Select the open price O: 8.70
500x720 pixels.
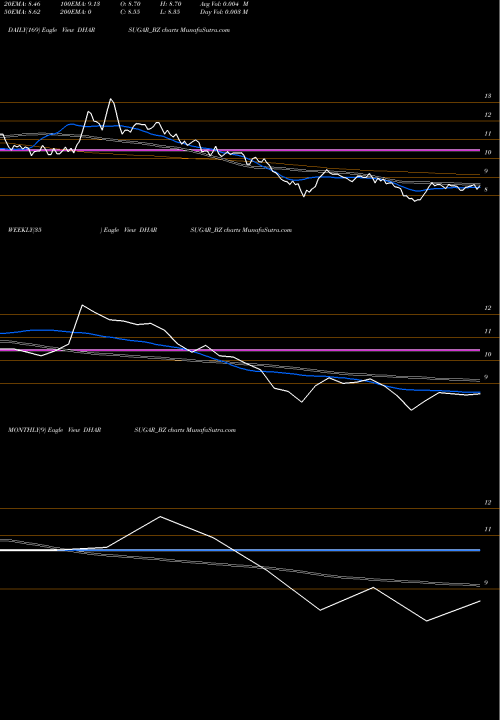tap(130, 4)
